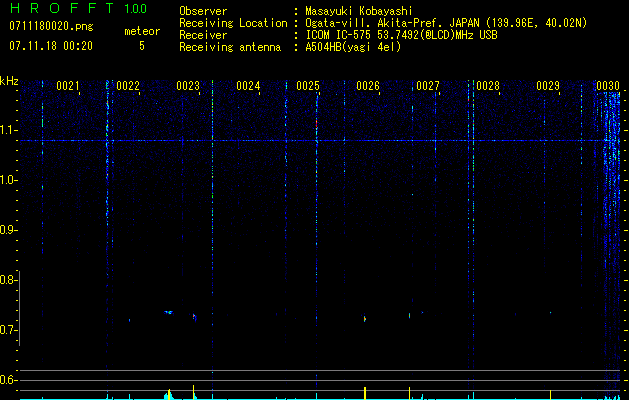Click the meteor echo below the 0026 marker
Viewport: 629px width, 400px height.
(365, 319)
